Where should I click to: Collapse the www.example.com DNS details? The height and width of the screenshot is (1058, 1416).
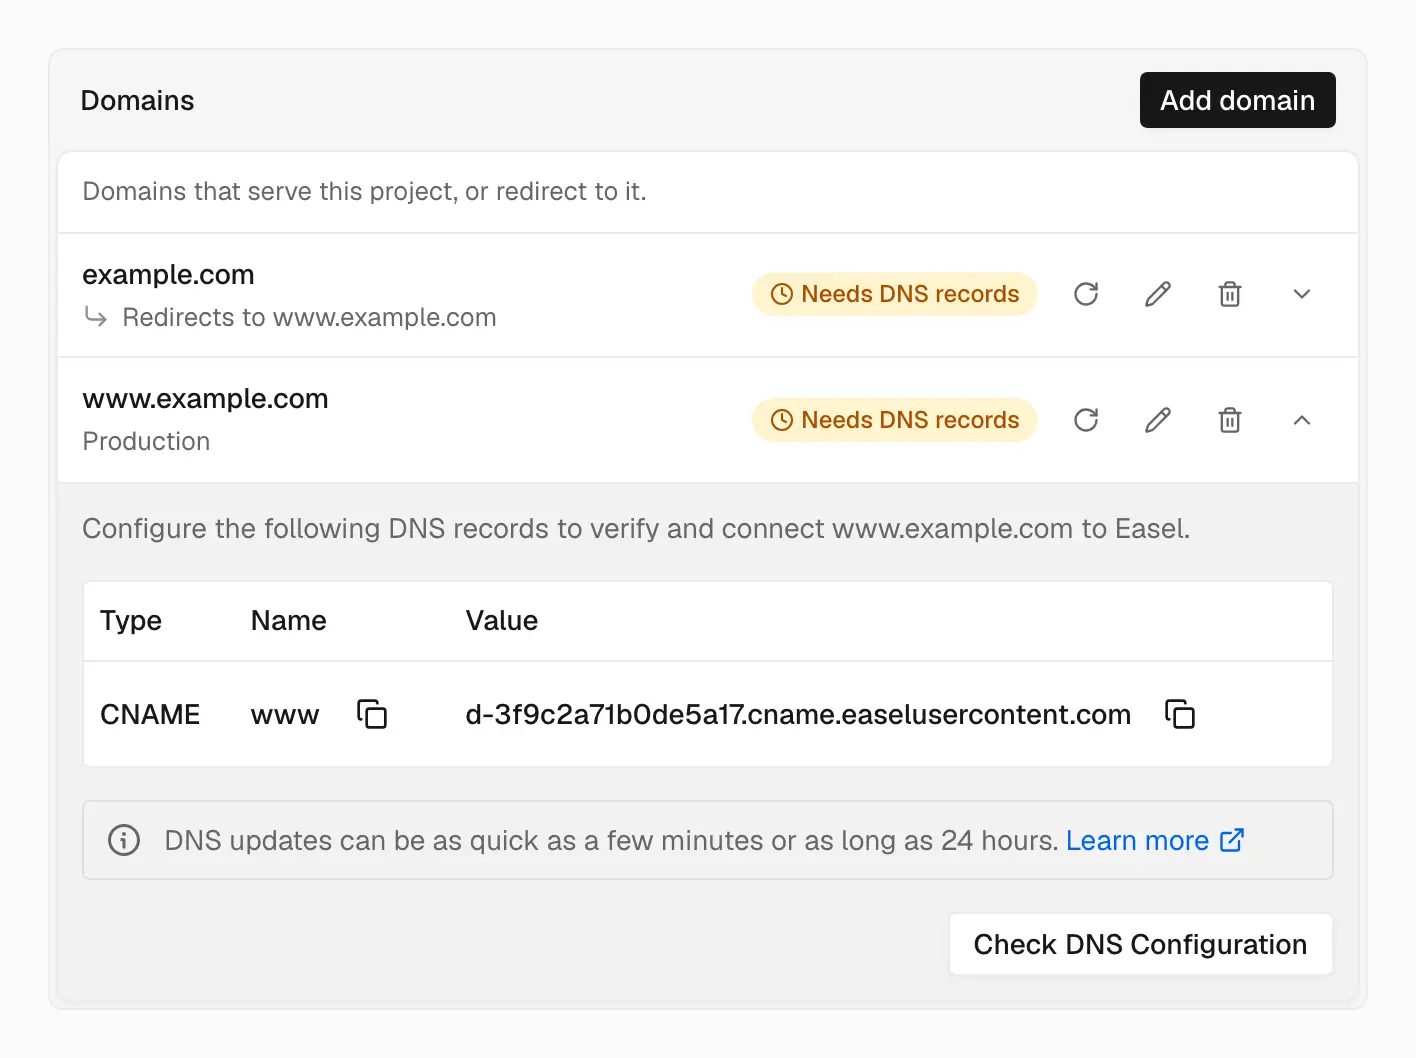point(1302,420)
